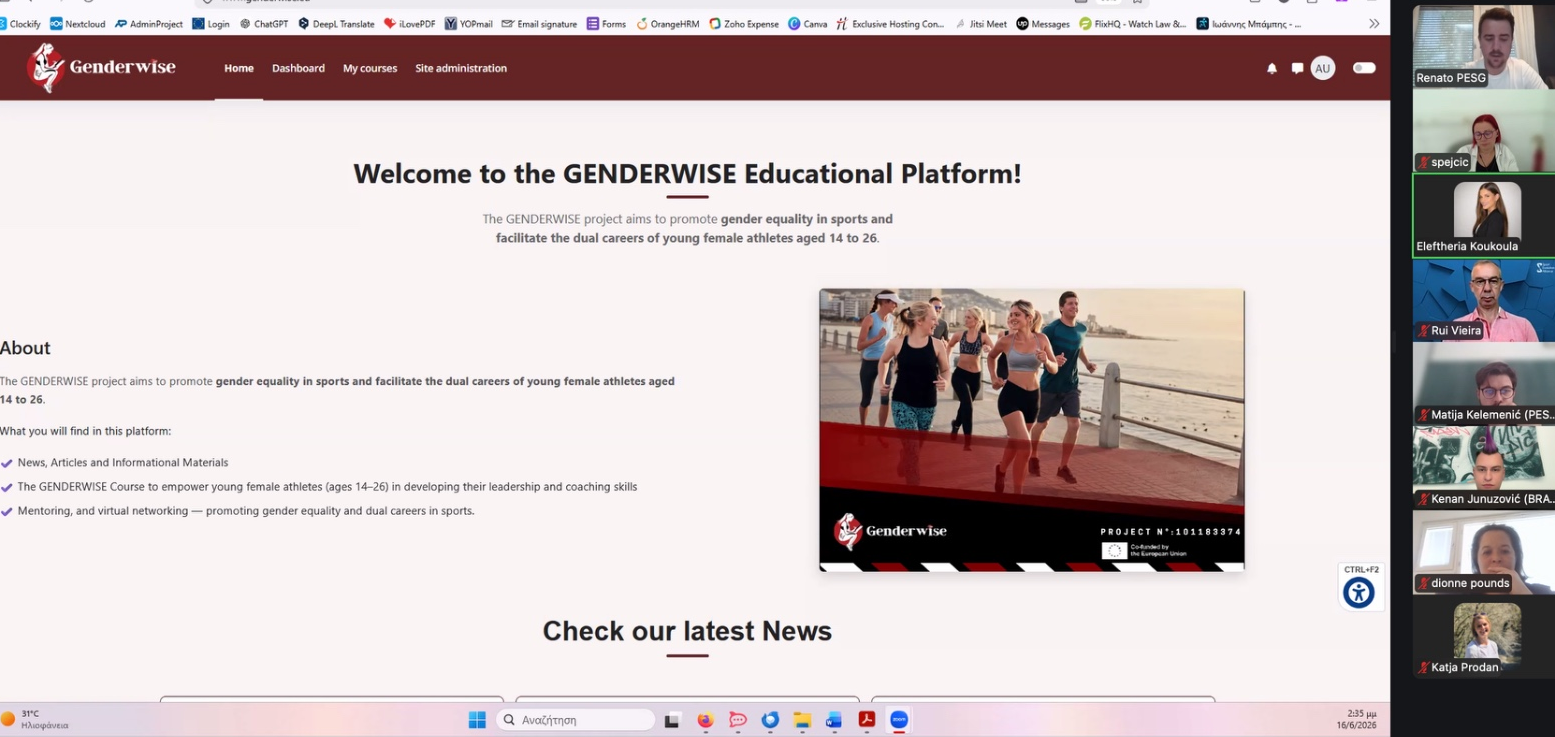
Task: Click the taskbar search box
Action: pyautogui.click(x=575, y=720)
